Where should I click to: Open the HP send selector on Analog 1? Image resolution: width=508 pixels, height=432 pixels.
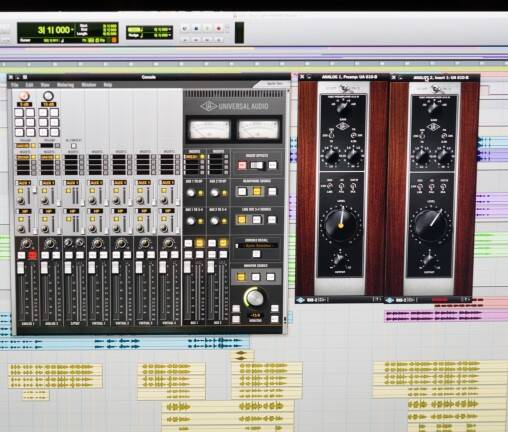coord(24,211)
